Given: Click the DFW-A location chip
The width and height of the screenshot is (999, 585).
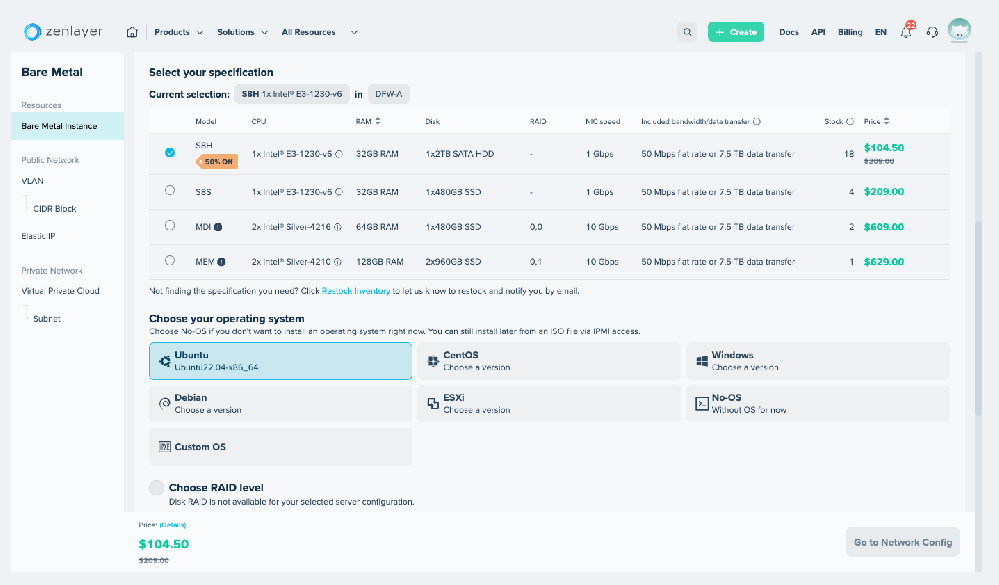Looking at the screenshot, I should tap(389, 94).
